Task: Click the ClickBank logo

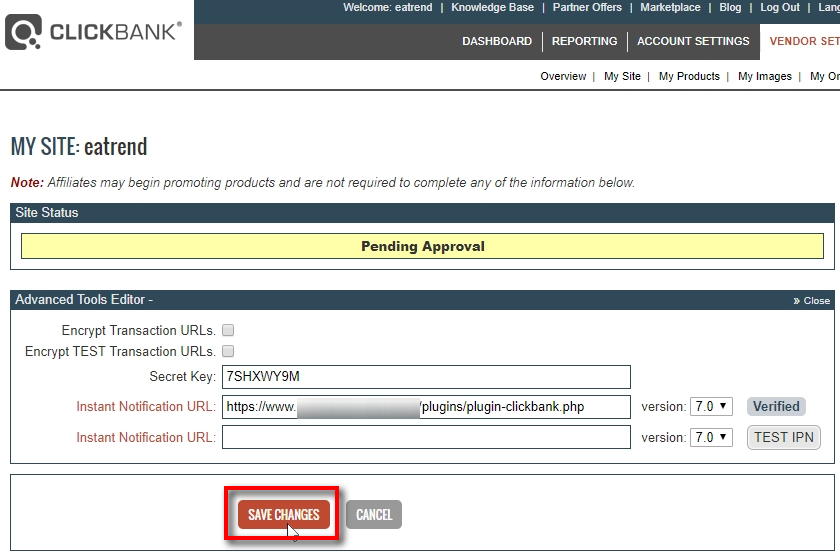Action: 93,32
